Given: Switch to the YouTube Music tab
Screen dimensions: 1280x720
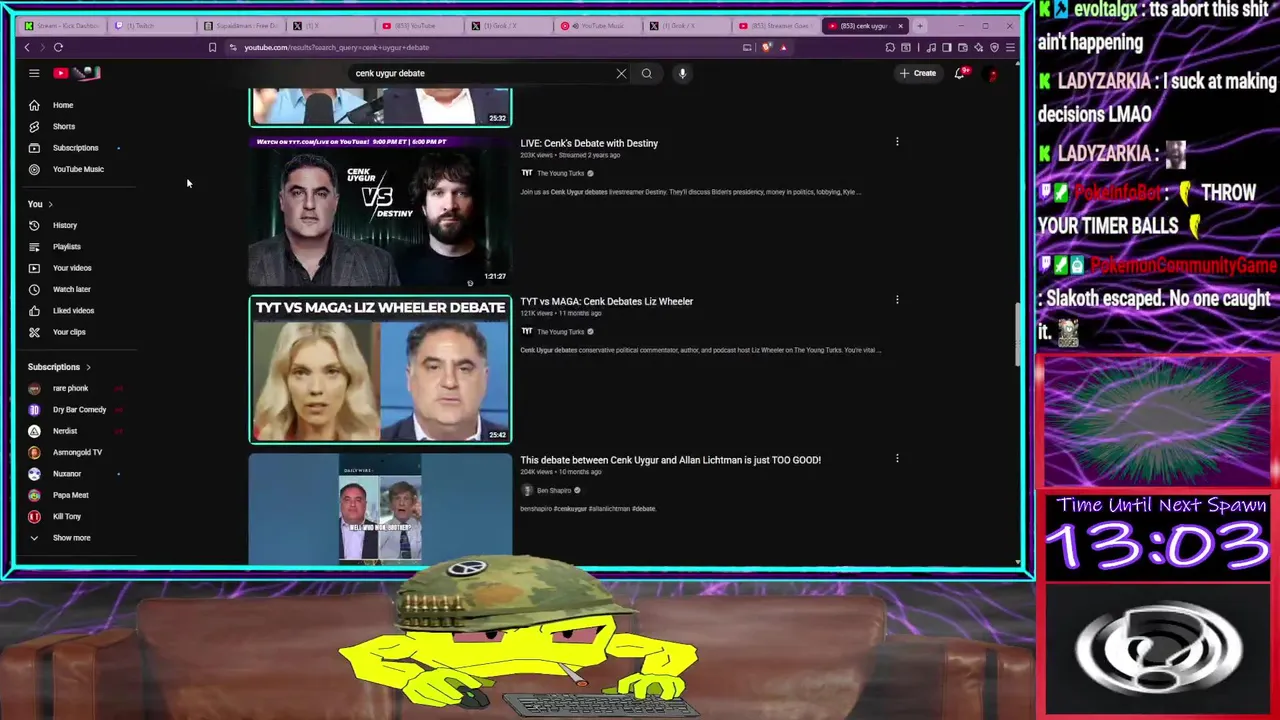Looking at the screenshot, I should click(598, 26).
